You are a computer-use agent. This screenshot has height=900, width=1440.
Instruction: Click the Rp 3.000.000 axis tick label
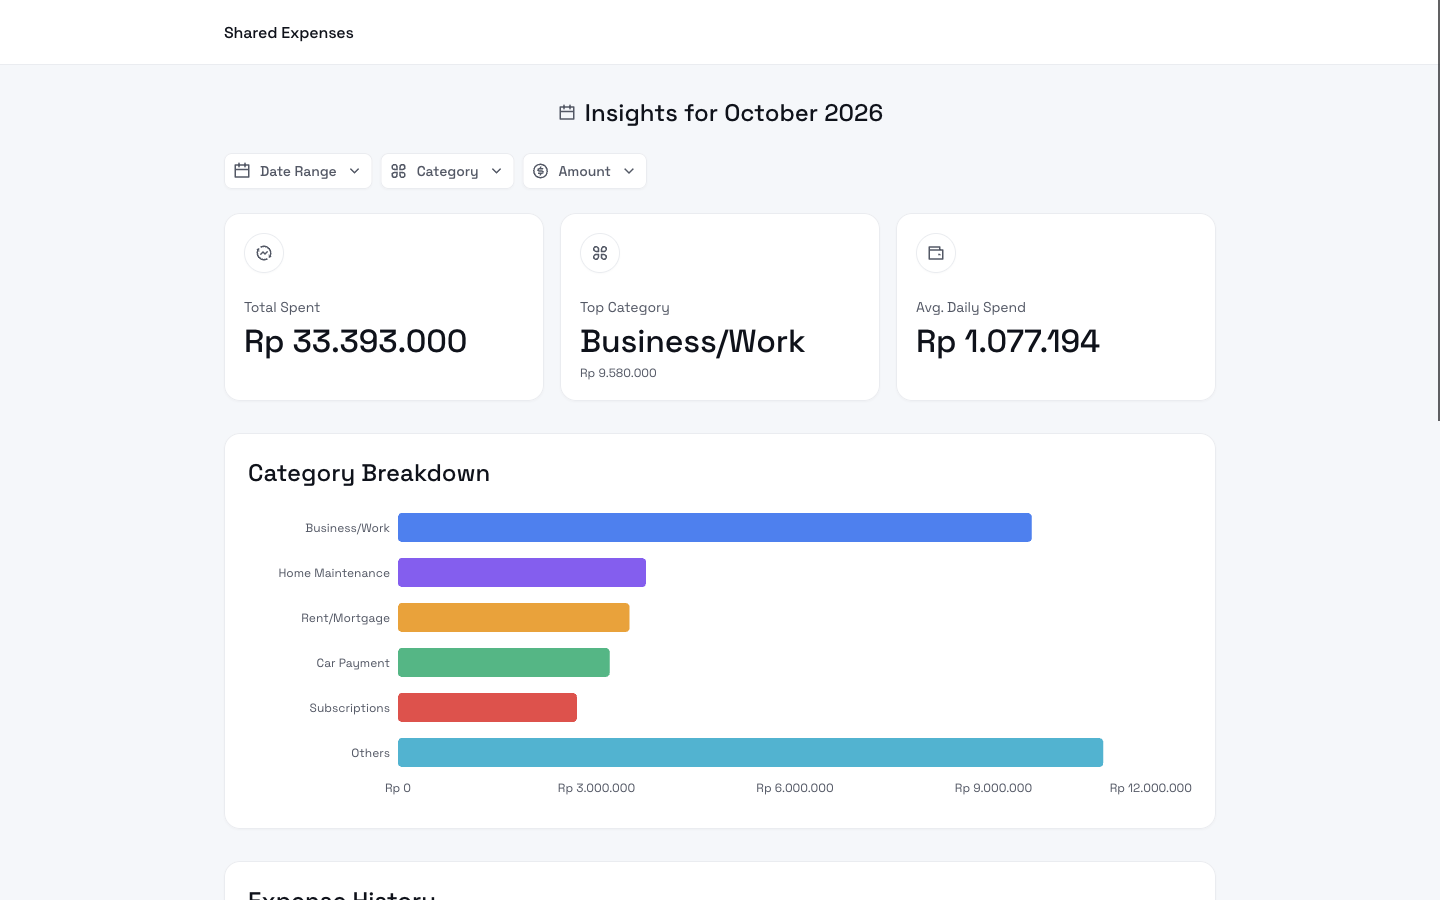click(596, 788)
